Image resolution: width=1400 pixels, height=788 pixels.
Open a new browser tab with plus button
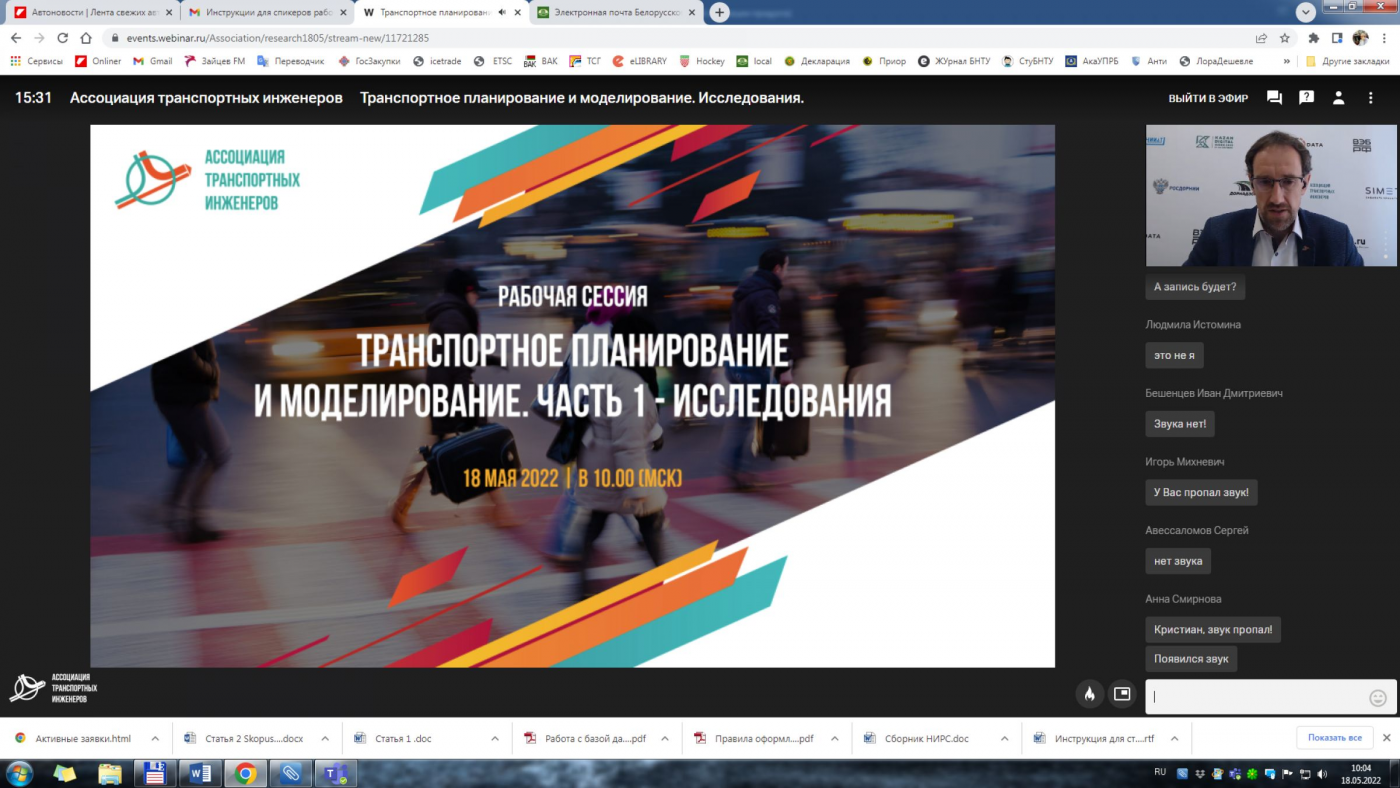(719, 12)
